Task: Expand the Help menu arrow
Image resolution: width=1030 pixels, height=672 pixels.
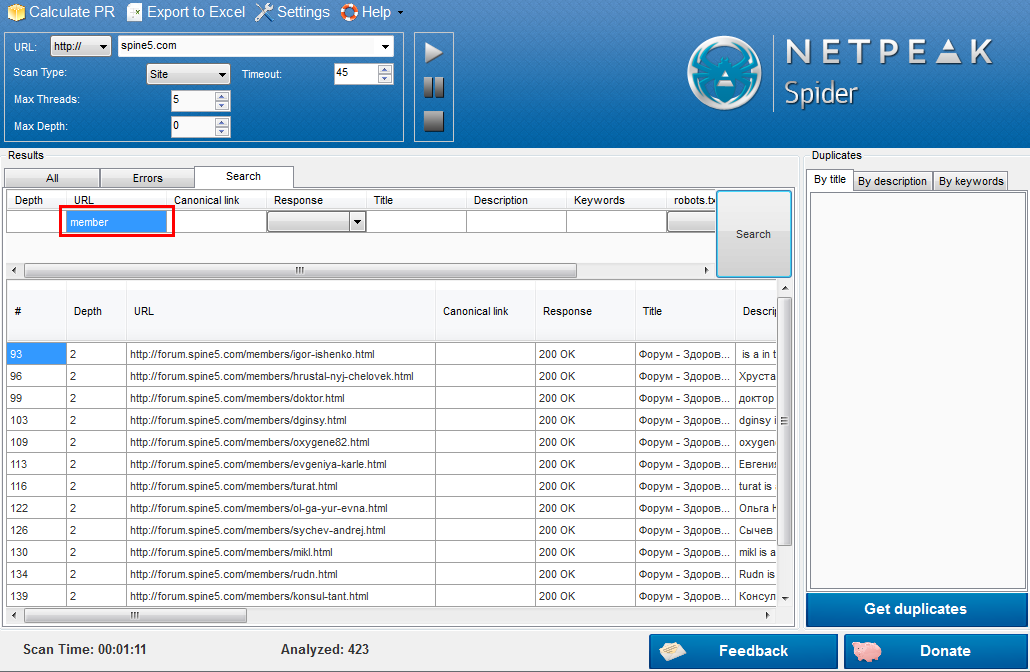Action: [x=401, y=12]
